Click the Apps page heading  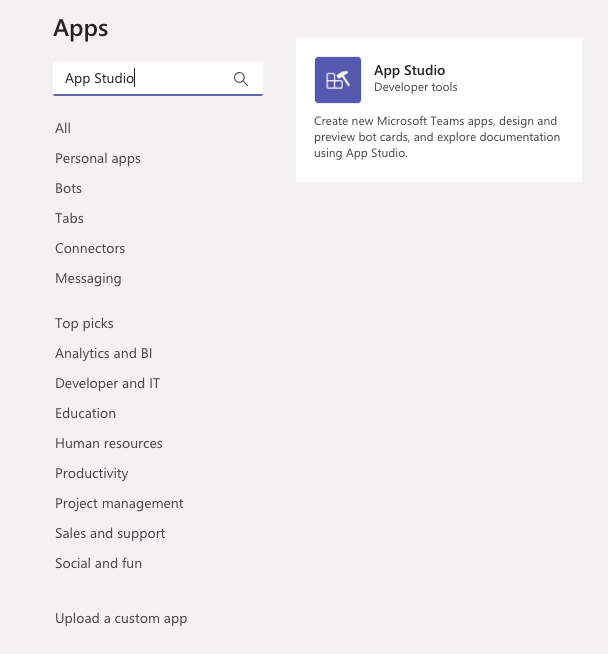[81, 29]
